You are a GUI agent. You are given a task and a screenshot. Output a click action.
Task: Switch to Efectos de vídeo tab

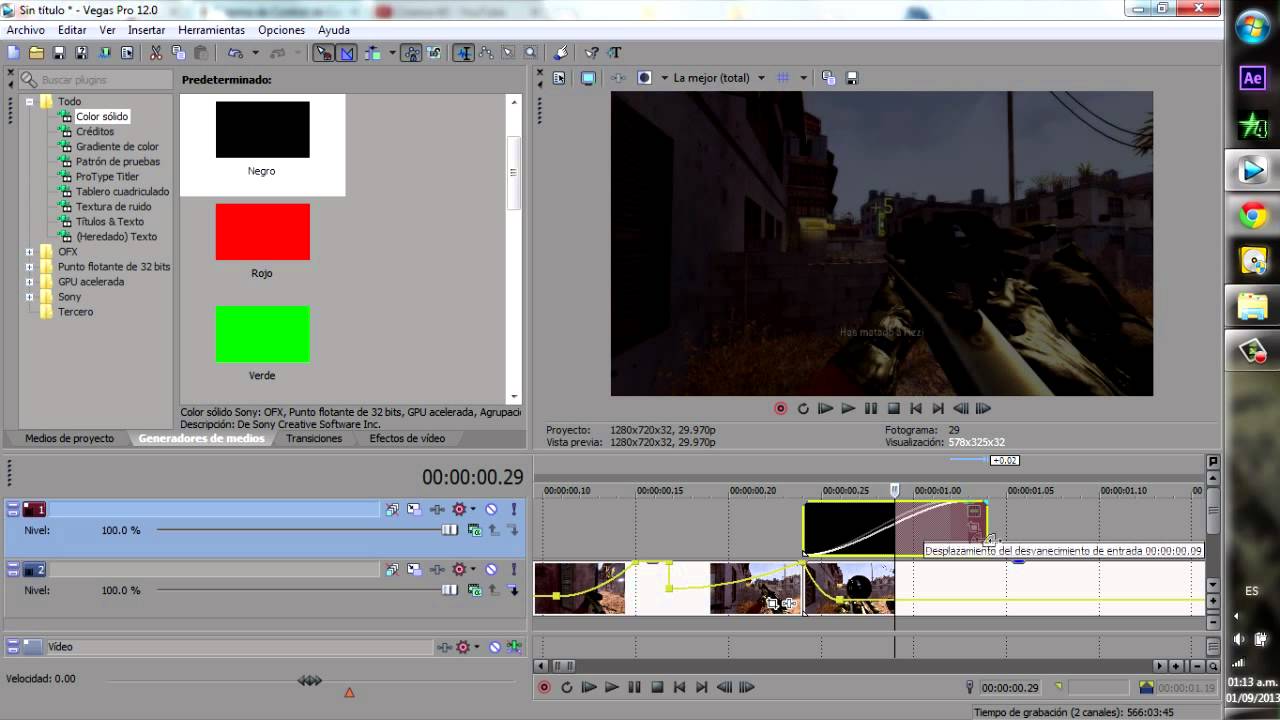[407, 438]
